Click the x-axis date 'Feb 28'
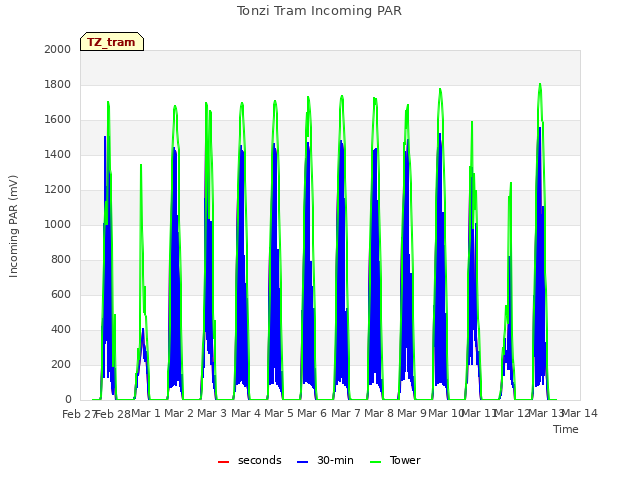The image size is (640, 480). [x=113, y=414]
